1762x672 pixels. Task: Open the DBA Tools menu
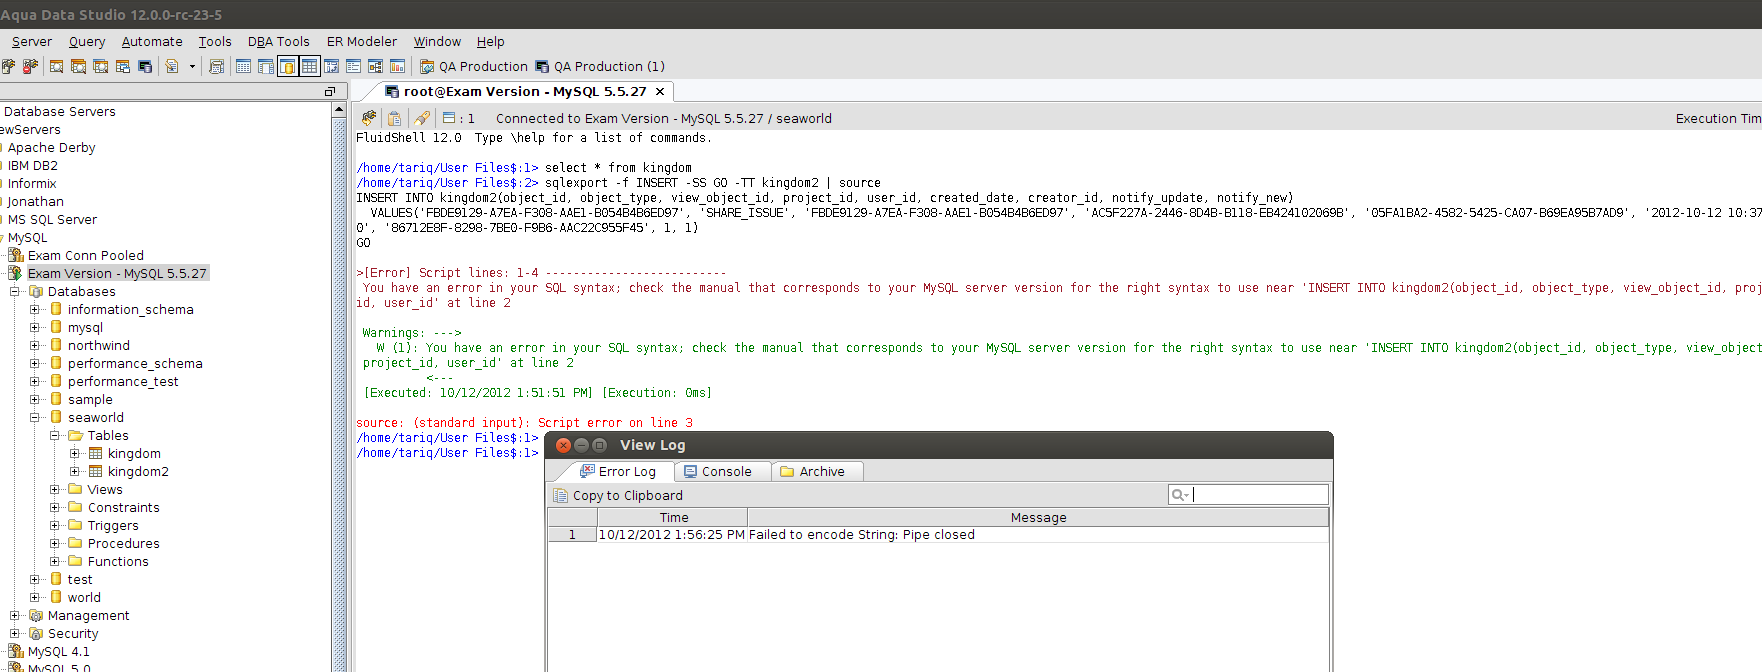click(278, 41)
